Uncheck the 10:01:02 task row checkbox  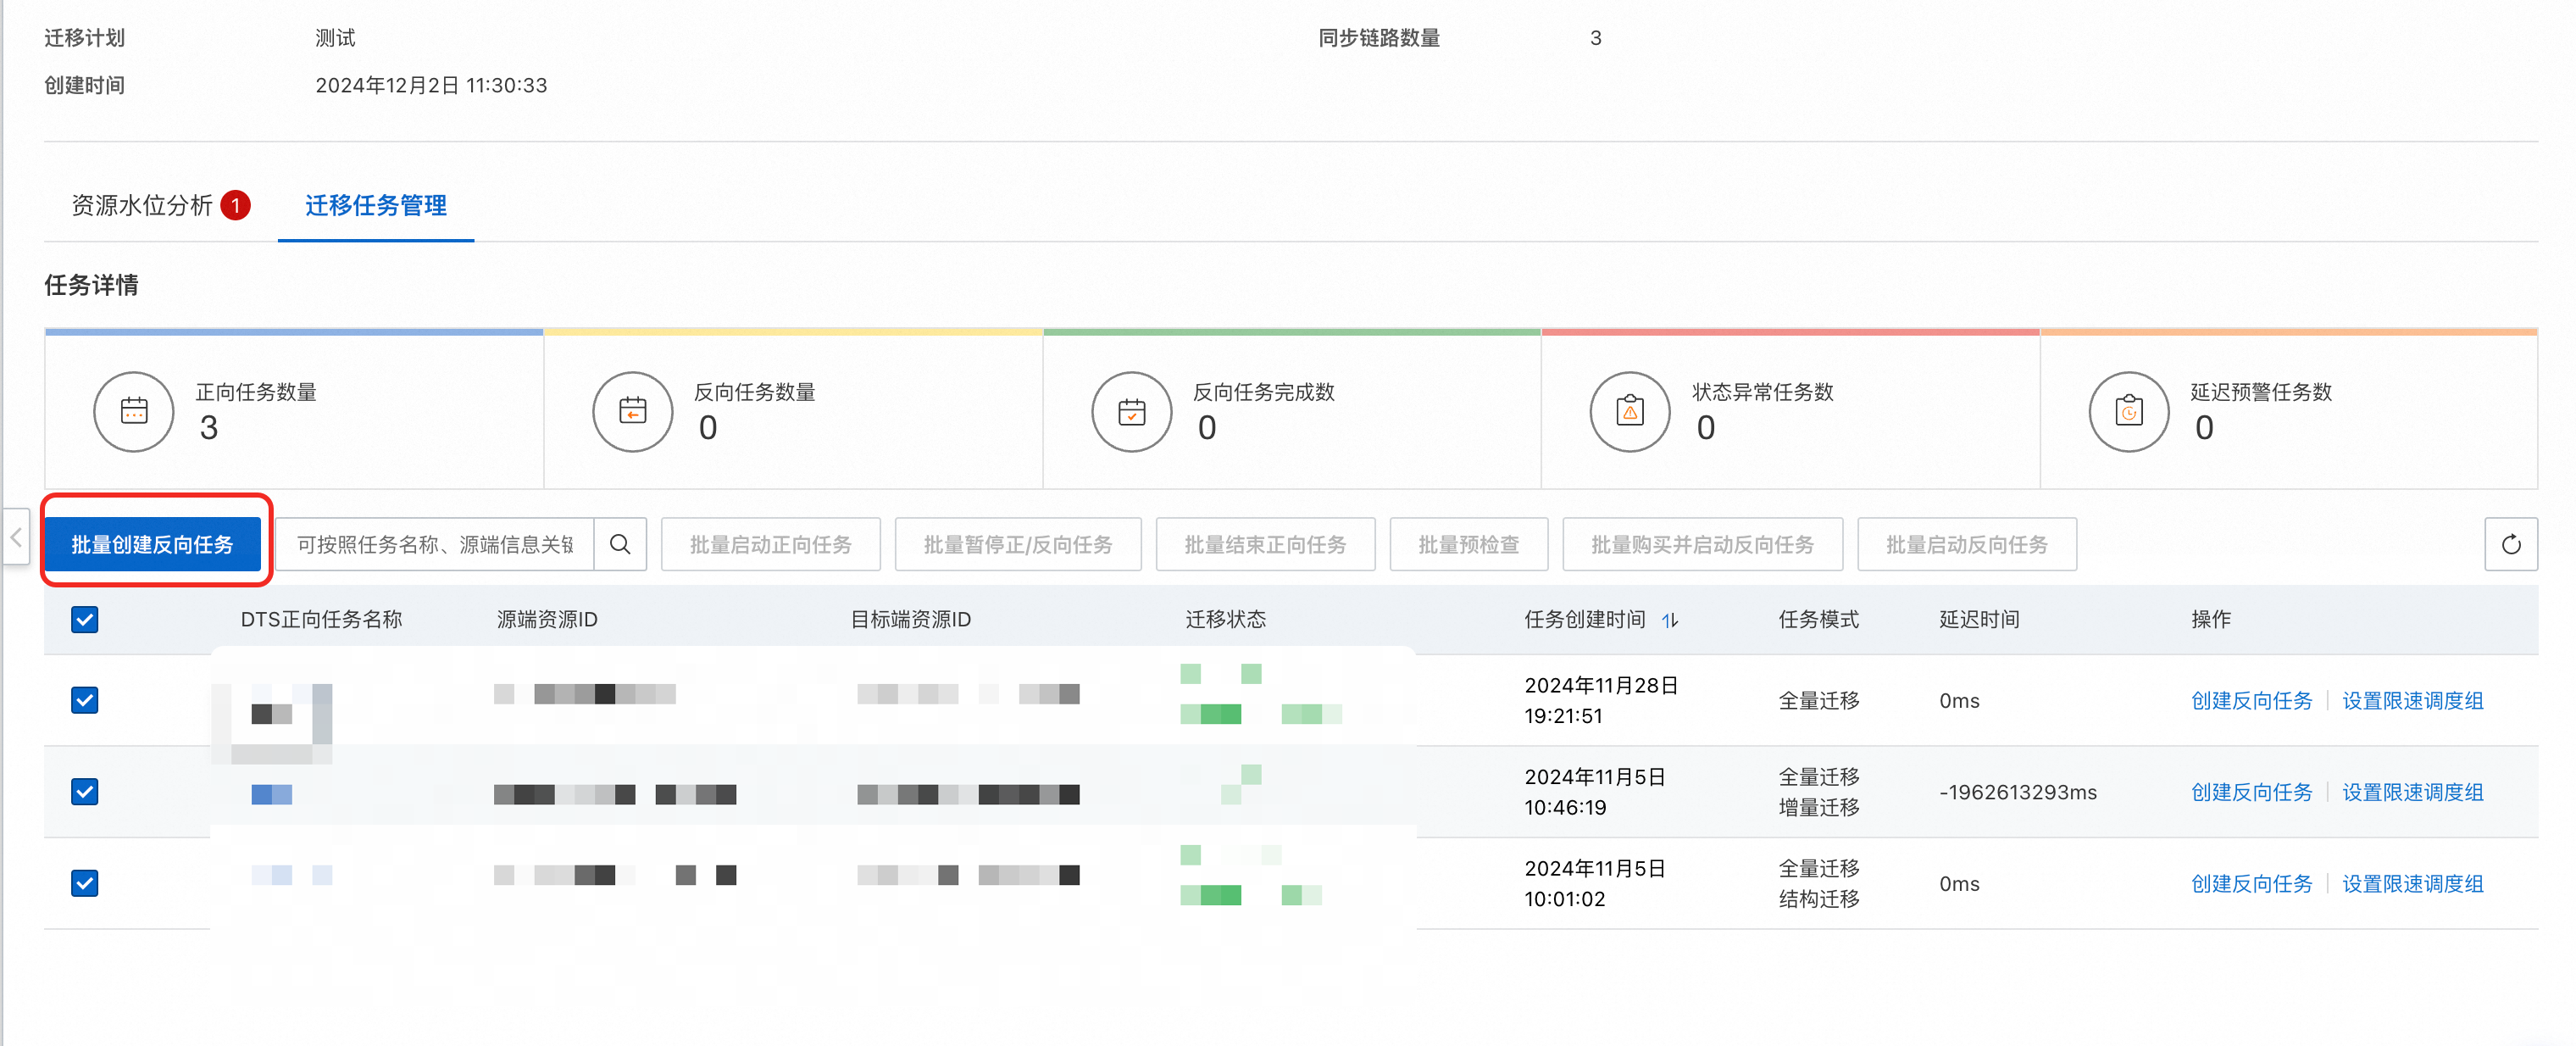(x=85, y=883)
